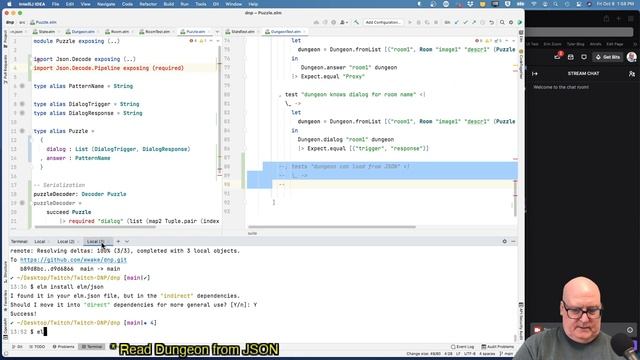Click the Git update project arrow
Image resolution: width=640 pixels, height=360 pixels.
(x=457, y=22)
